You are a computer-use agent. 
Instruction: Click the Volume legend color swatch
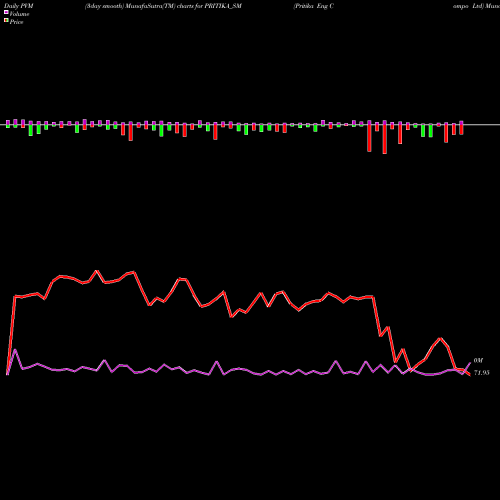(x=6, y=13)
